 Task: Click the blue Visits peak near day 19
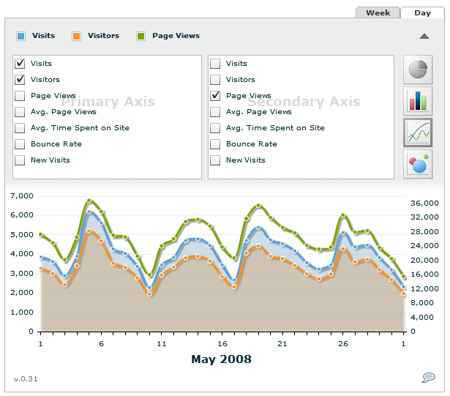[x=259, y=228]
